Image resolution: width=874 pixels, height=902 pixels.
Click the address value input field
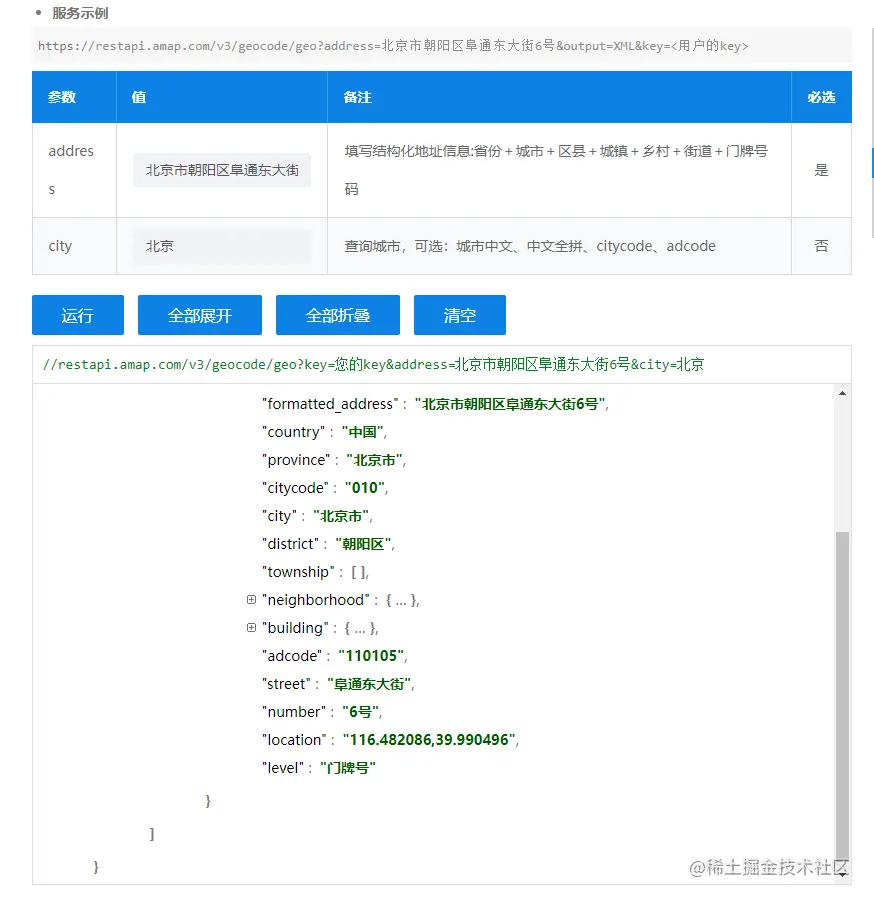222,170
